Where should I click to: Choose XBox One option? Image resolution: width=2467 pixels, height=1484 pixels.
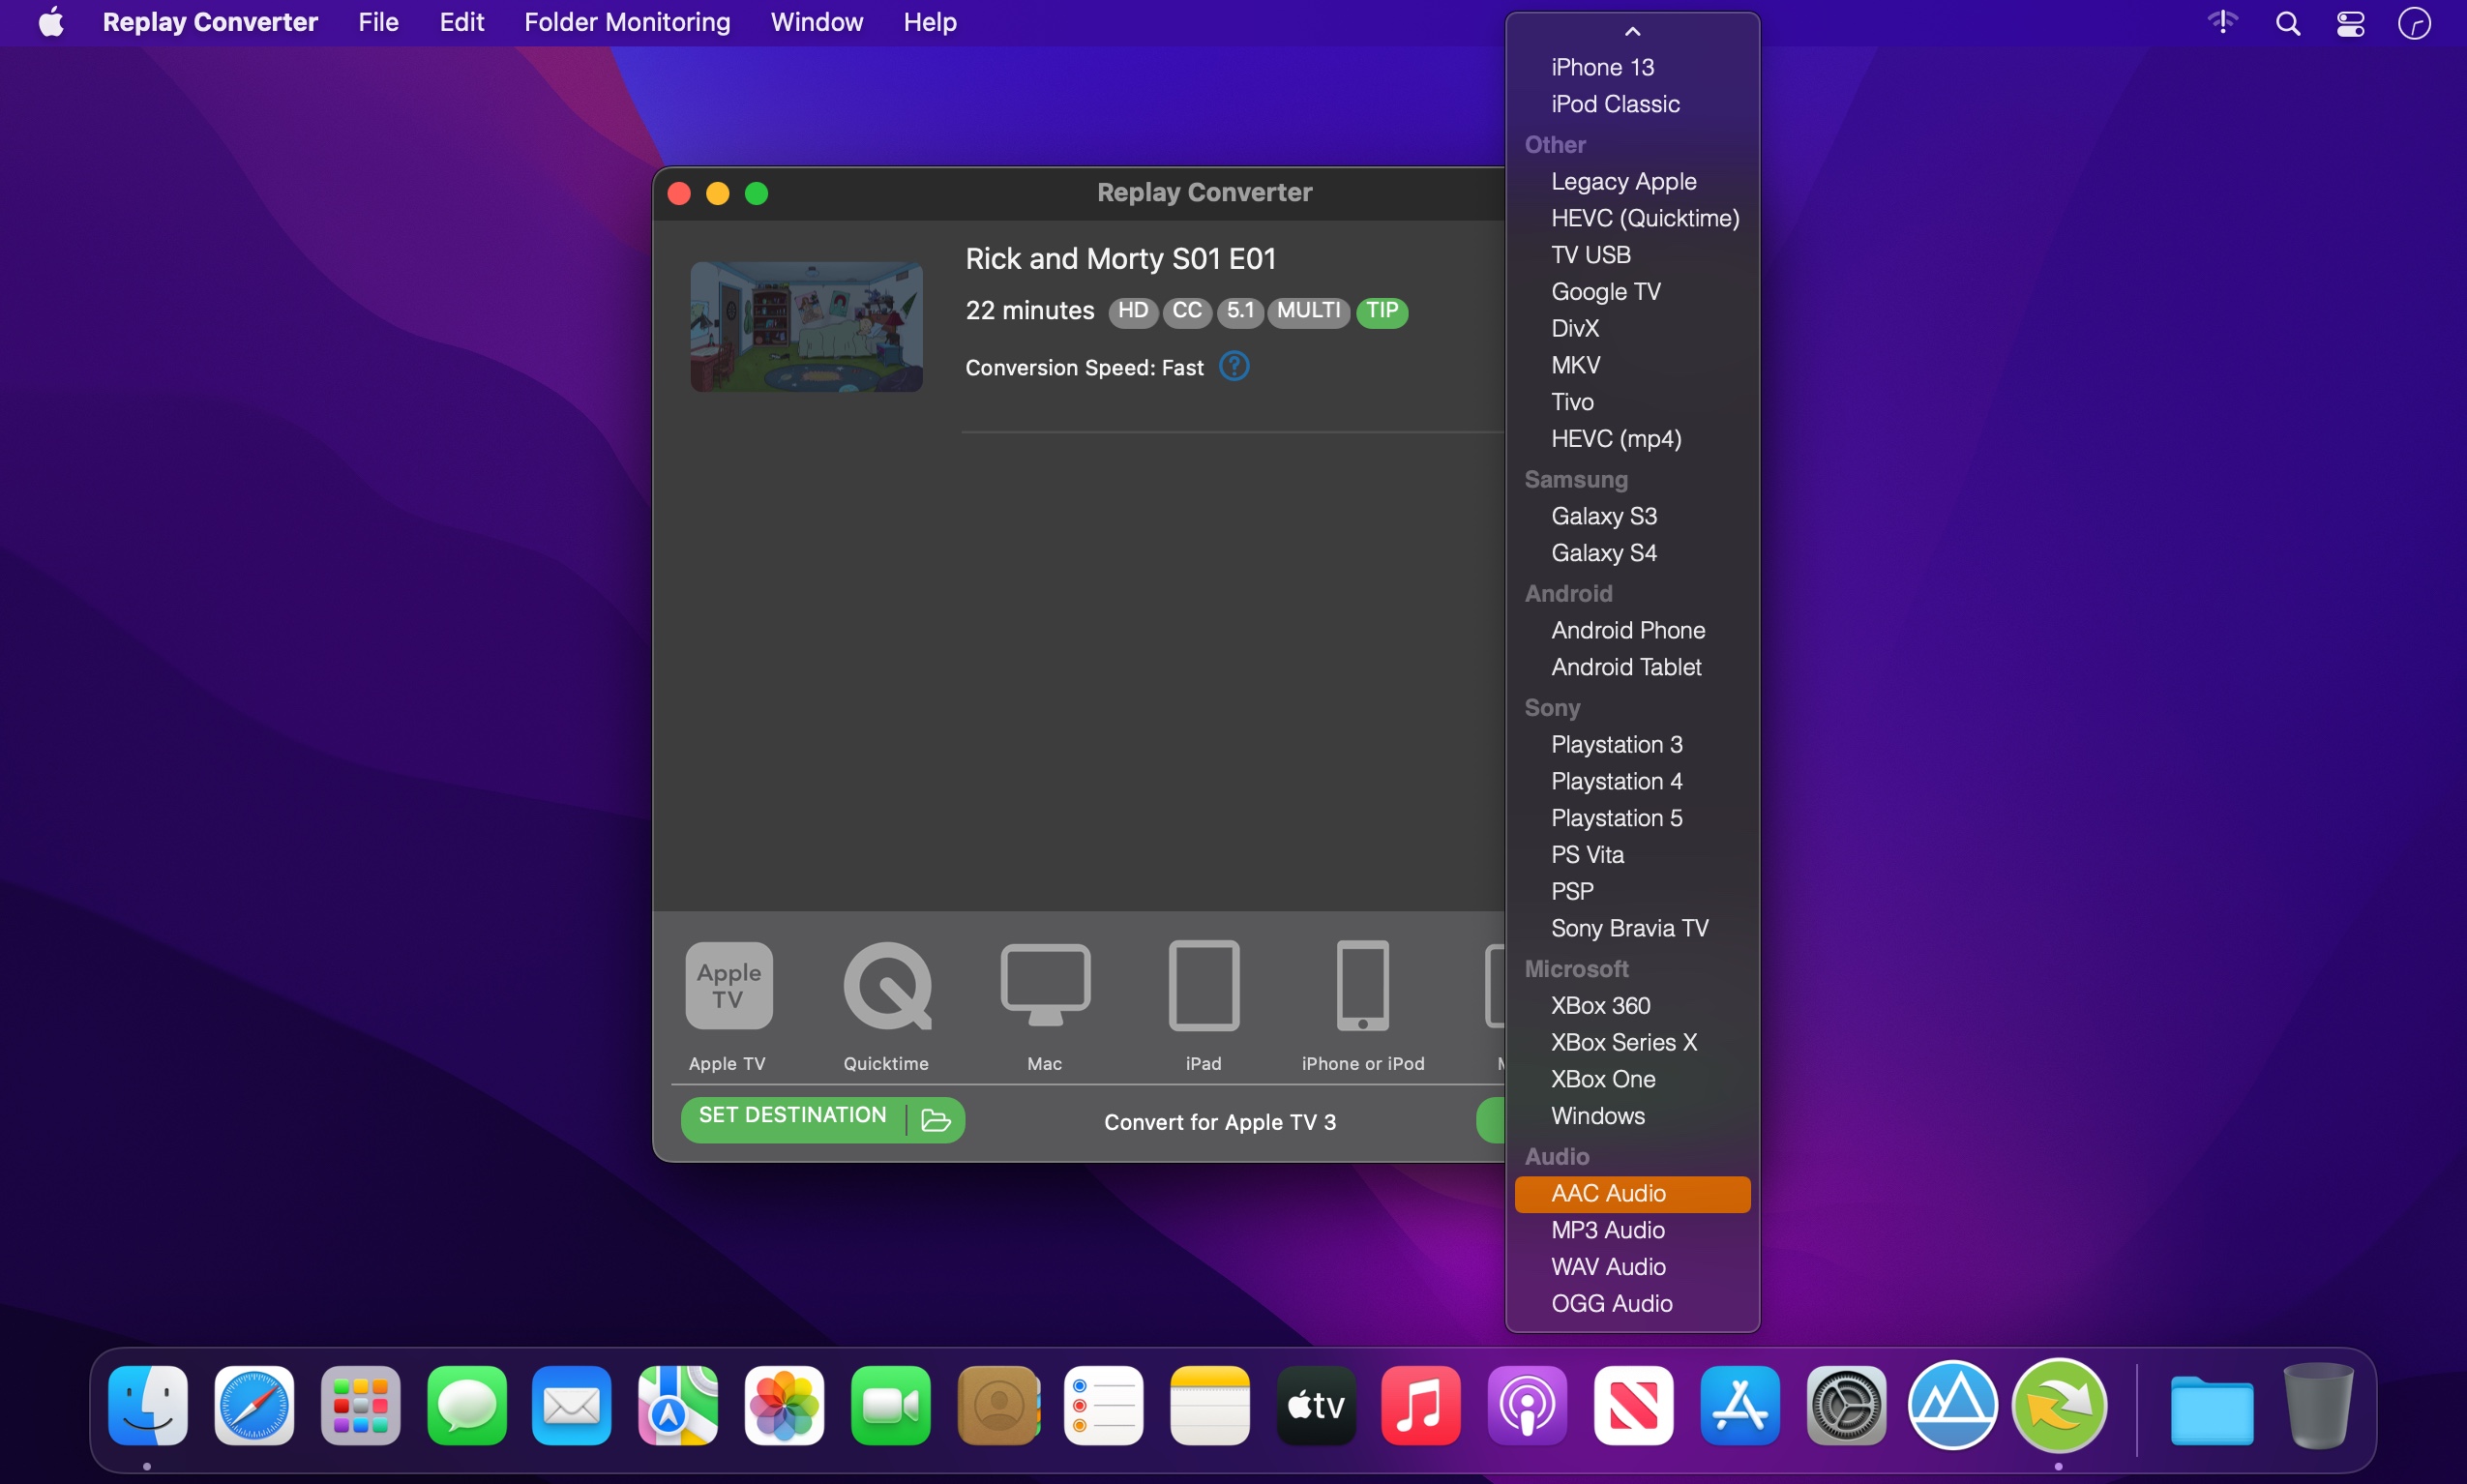(x=1632, y=1079)
